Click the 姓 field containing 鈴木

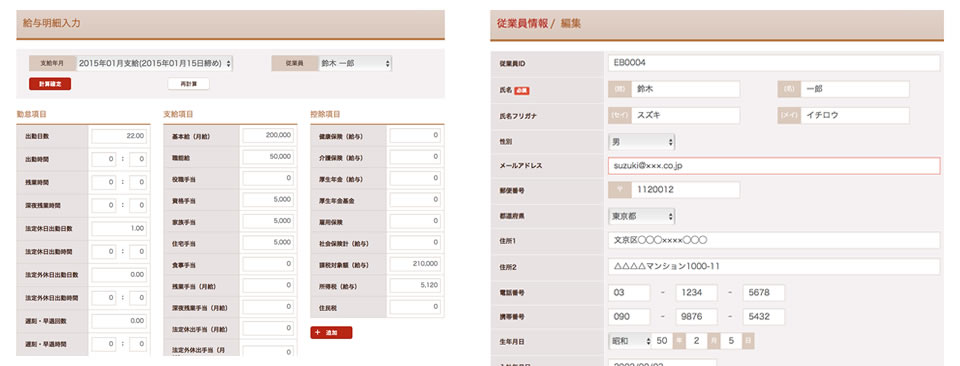click(x=686, y=89)
